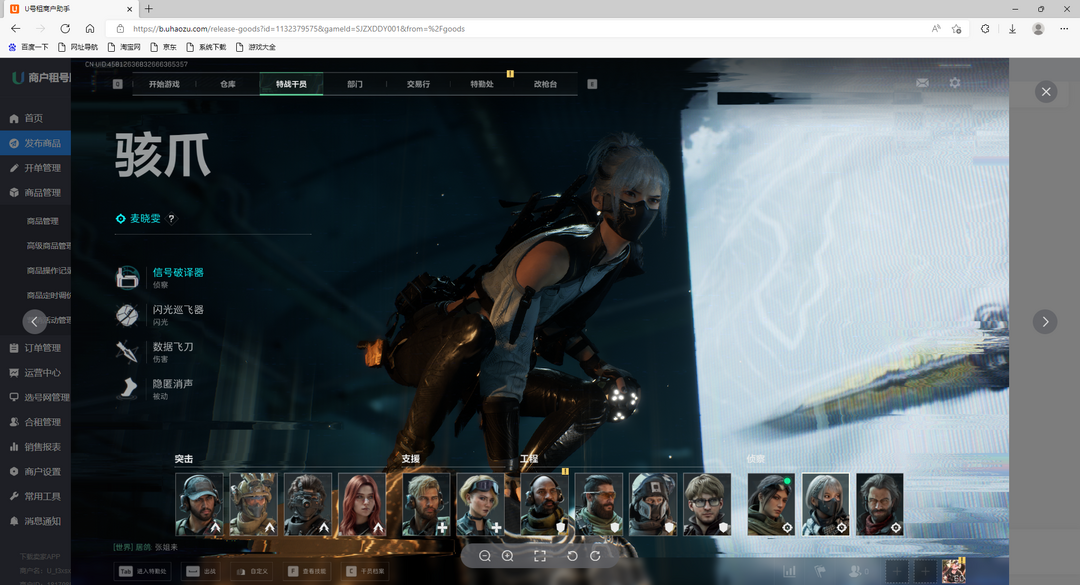
Task: Open 开单管理 sidebar entry
Action: pos(35,168)
